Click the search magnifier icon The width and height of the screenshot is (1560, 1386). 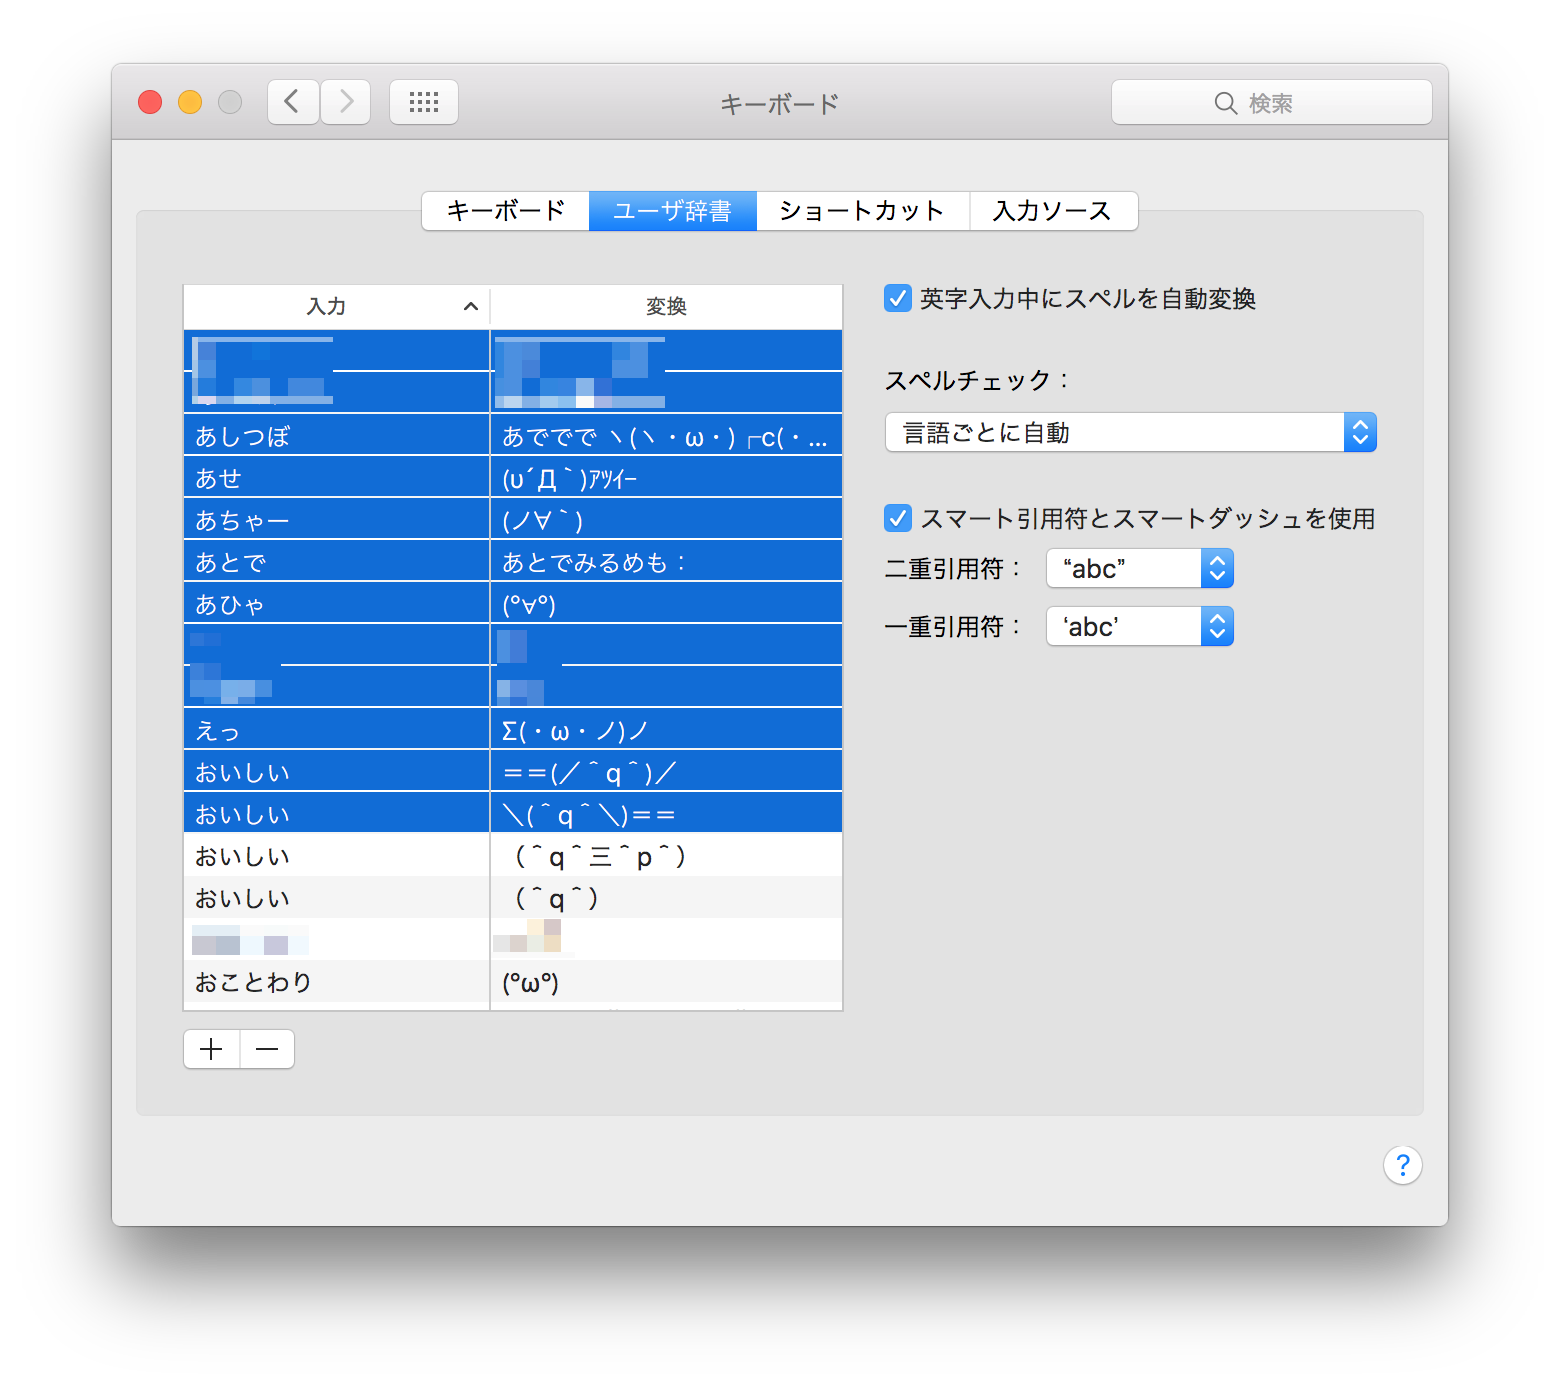click(1226, 102)
